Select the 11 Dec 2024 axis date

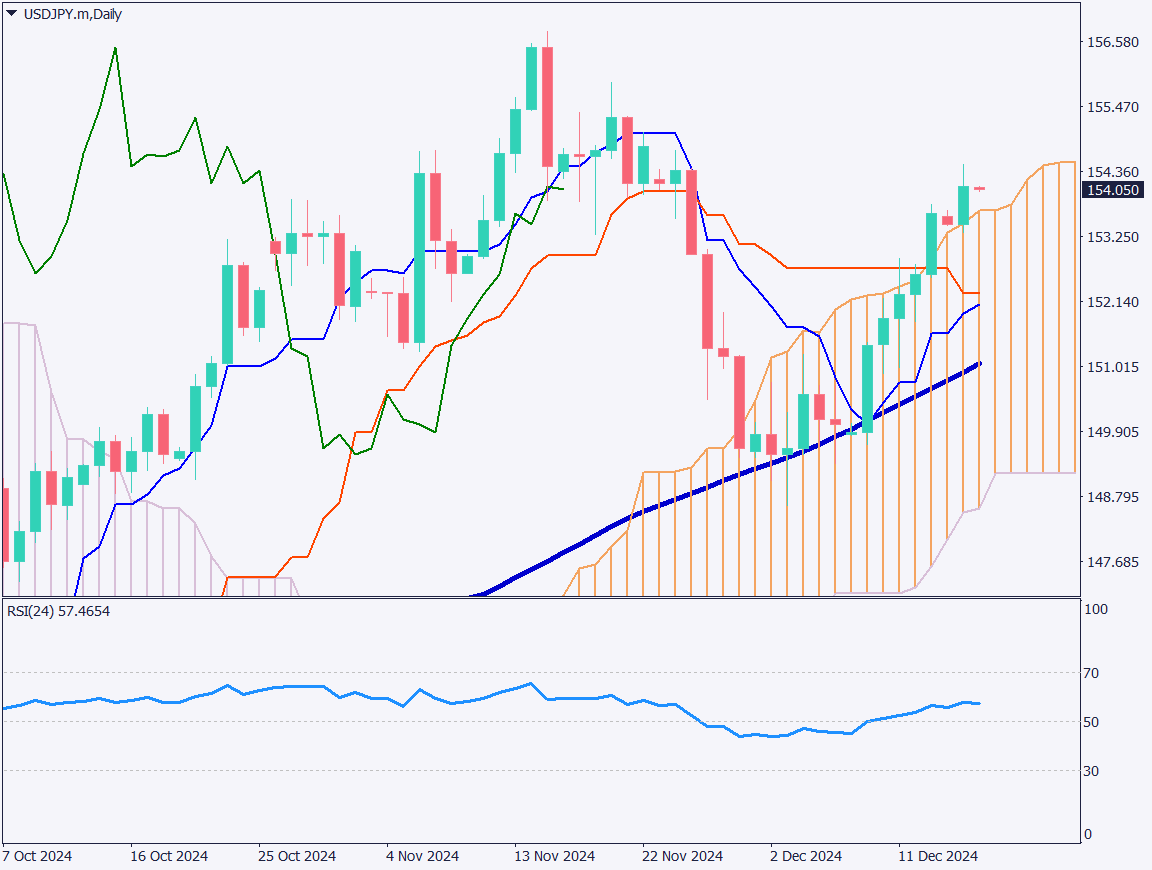939,856
